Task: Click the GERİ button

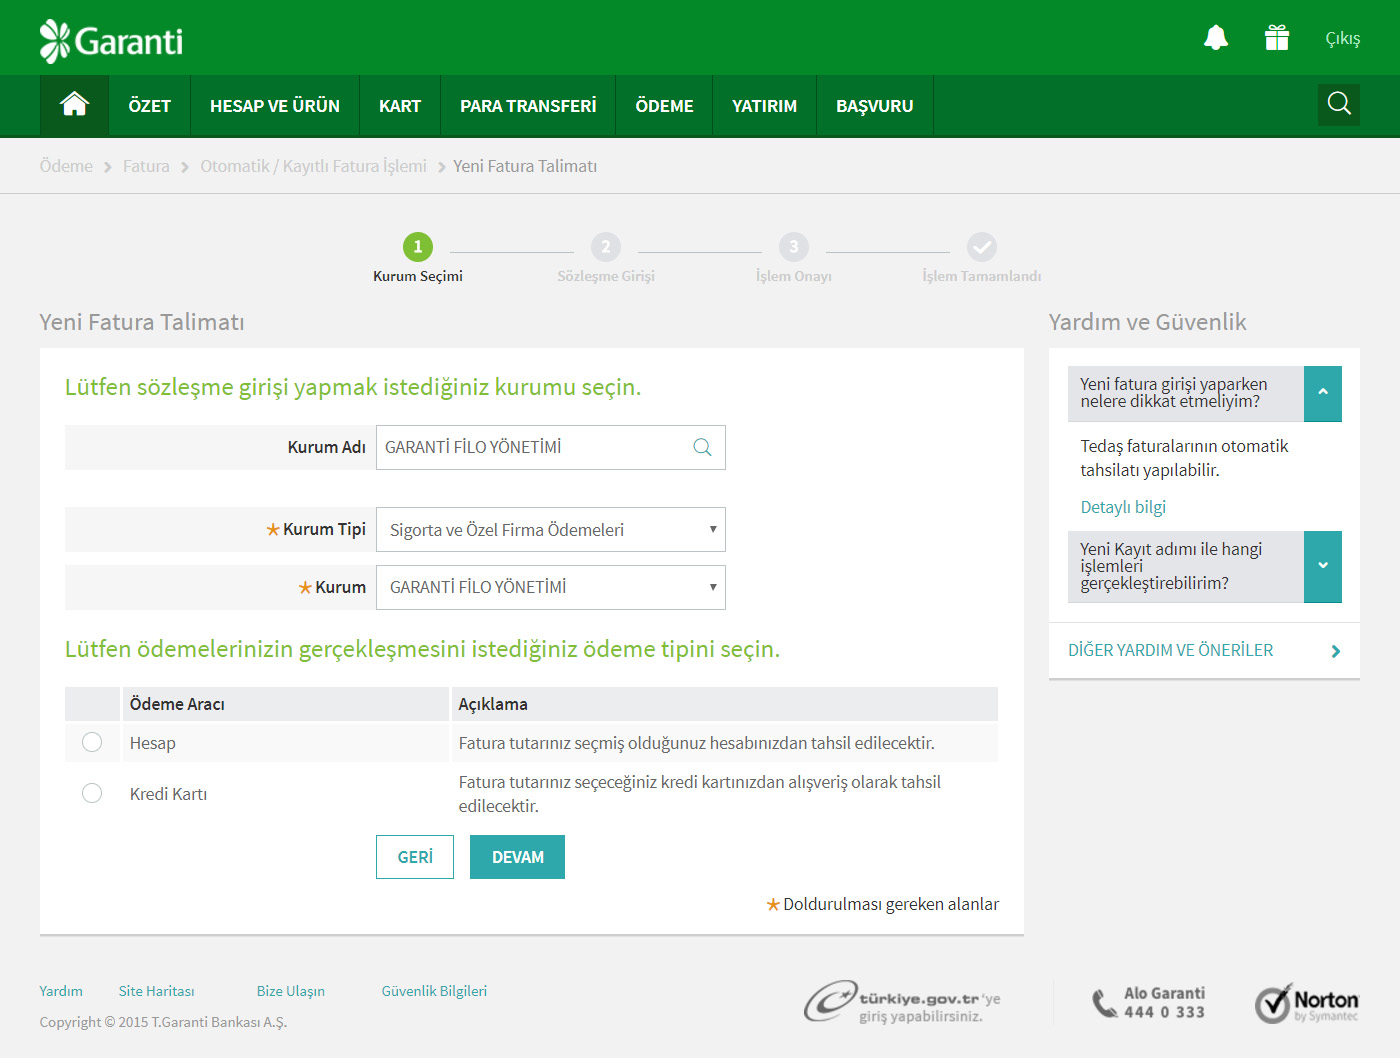Action: tap(415, 857)
